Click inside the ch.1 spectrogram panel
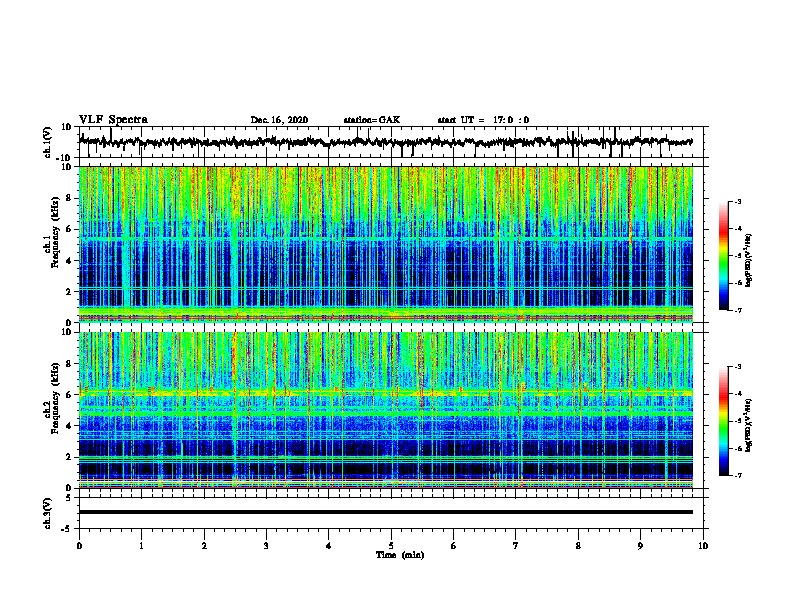 [x=386, y=244]
